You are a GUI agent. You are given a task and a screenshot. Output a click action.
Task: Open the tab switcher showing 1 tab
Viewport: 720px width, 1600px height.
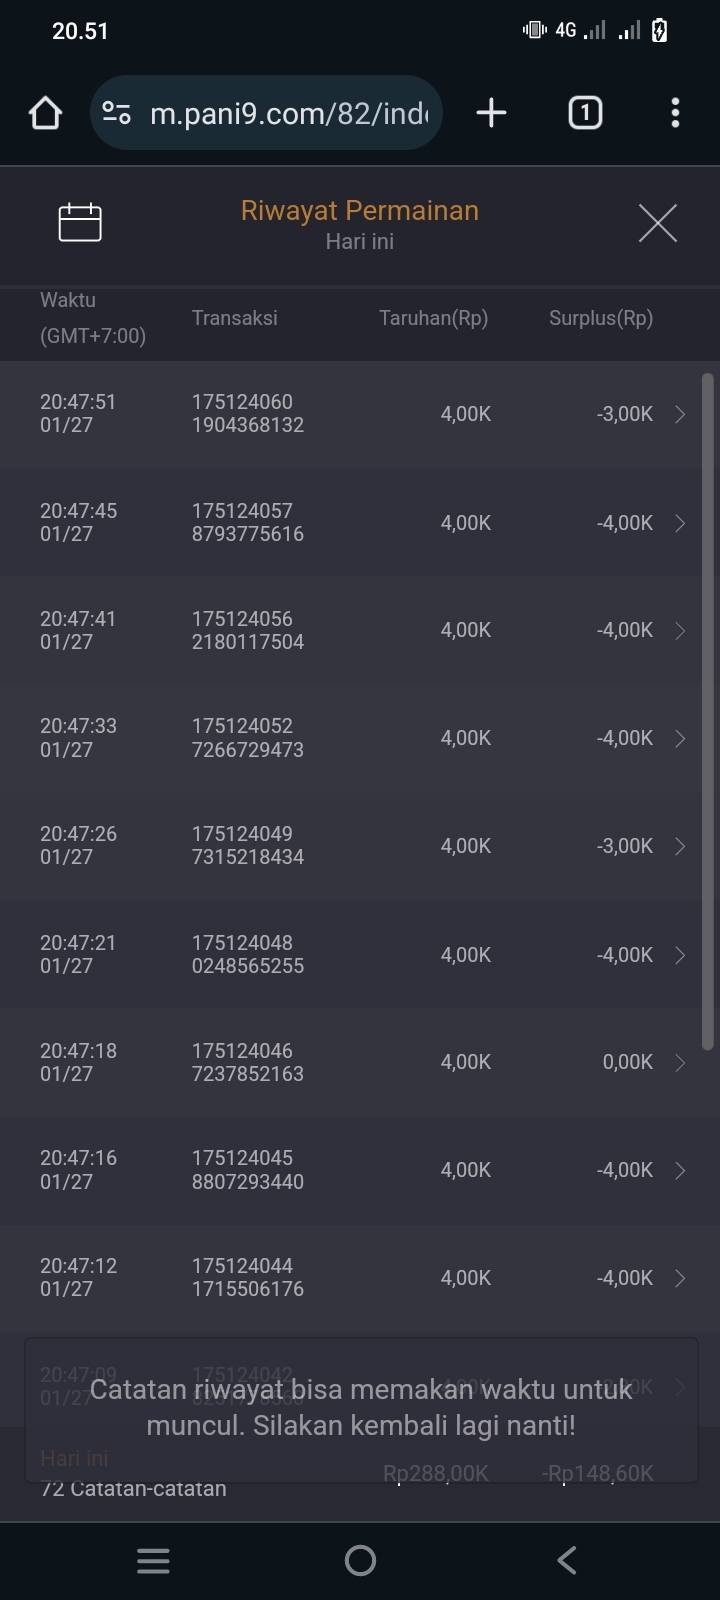585,113
